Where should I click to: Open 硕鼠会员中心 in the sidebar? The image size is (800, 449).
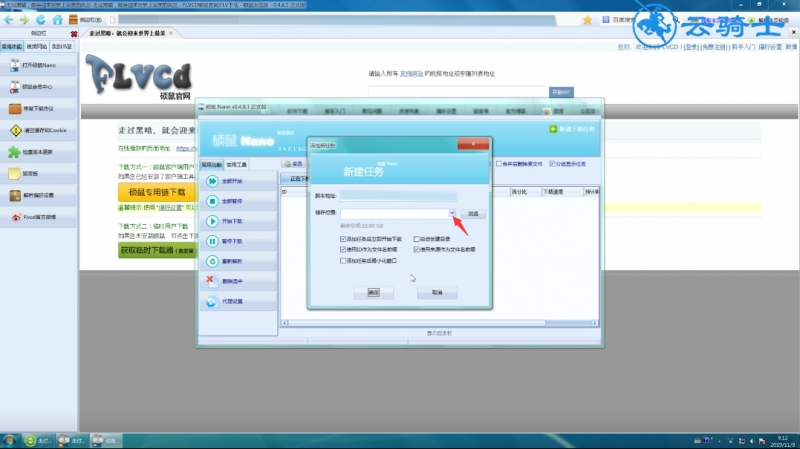39,87
